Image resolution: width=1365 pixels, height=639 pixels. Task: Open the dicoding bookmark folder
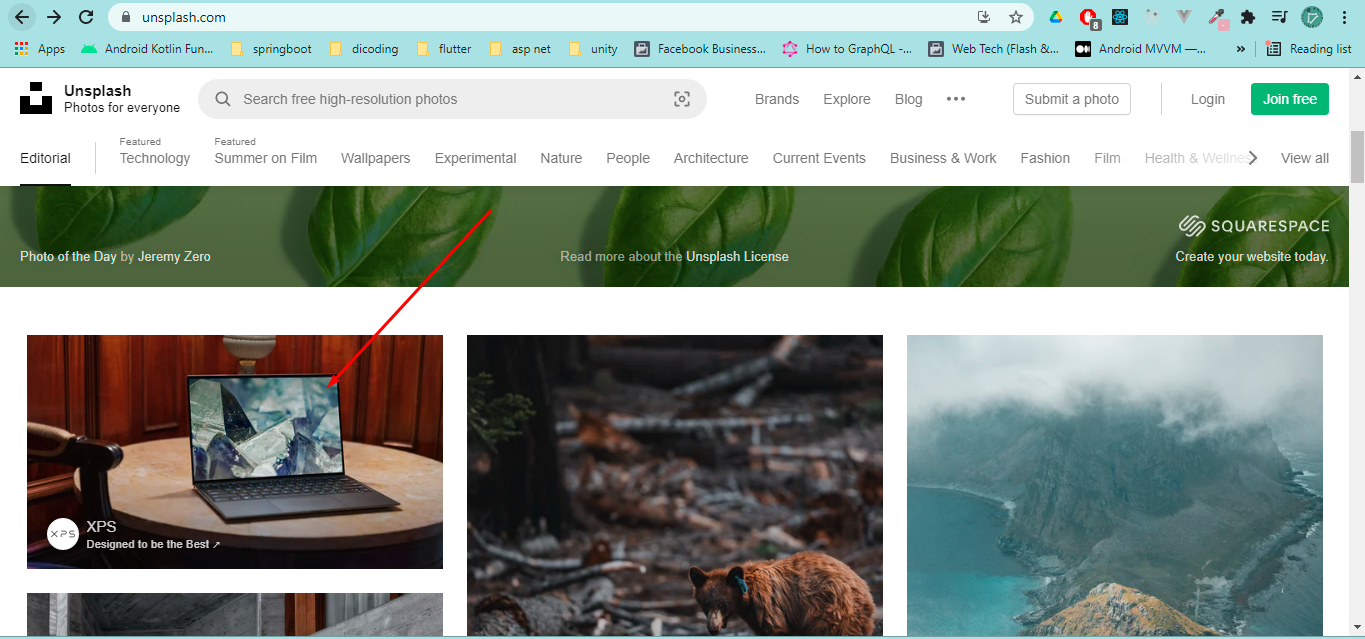[364, 49]
